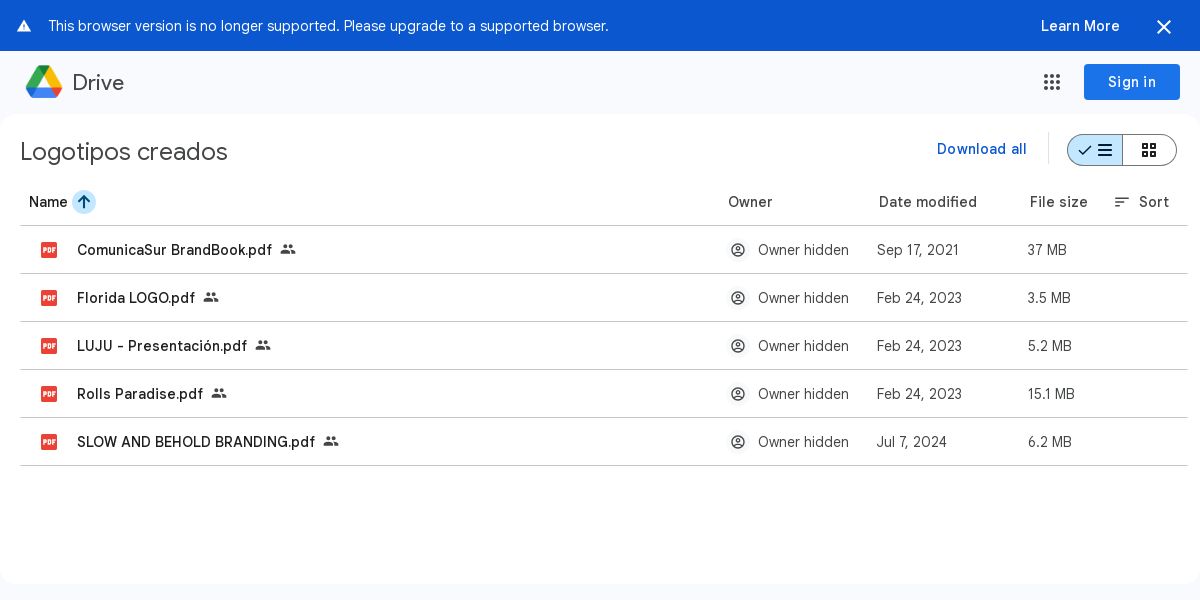Image resolution: width=1200 pixels, height=600 pixels.
Task: Reverse sort direction with the arrow
Action: pos(84,202)
